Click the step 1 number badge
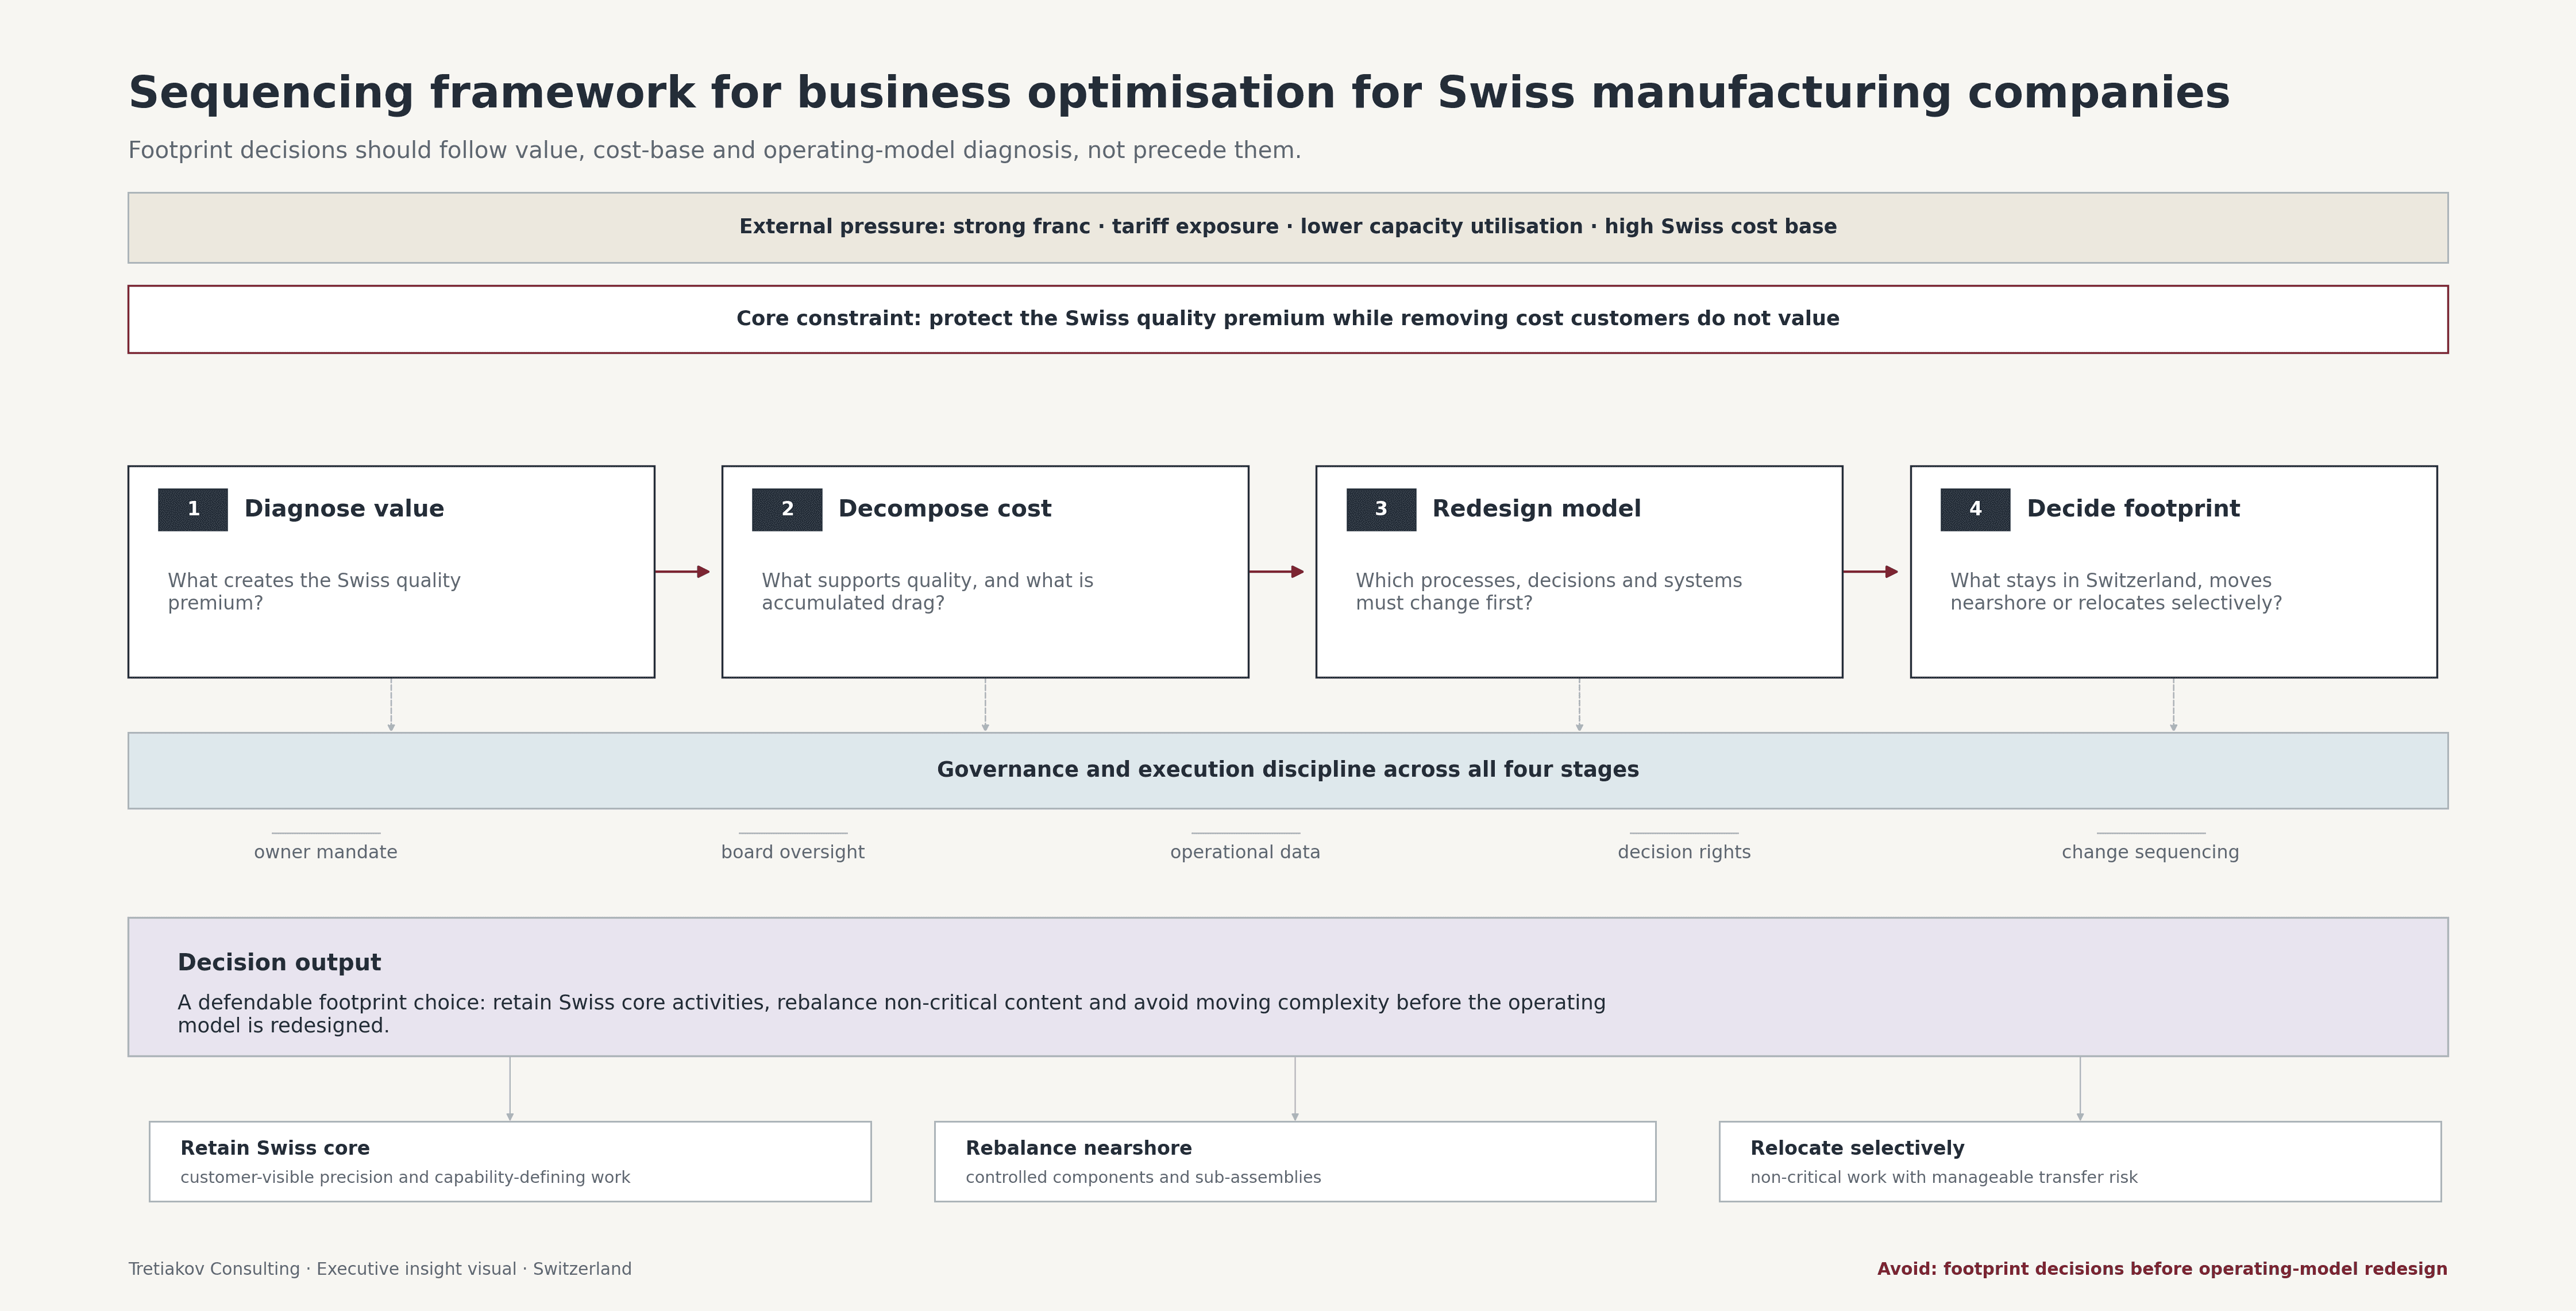2576x1311 pixels. (x=193, y=509)
